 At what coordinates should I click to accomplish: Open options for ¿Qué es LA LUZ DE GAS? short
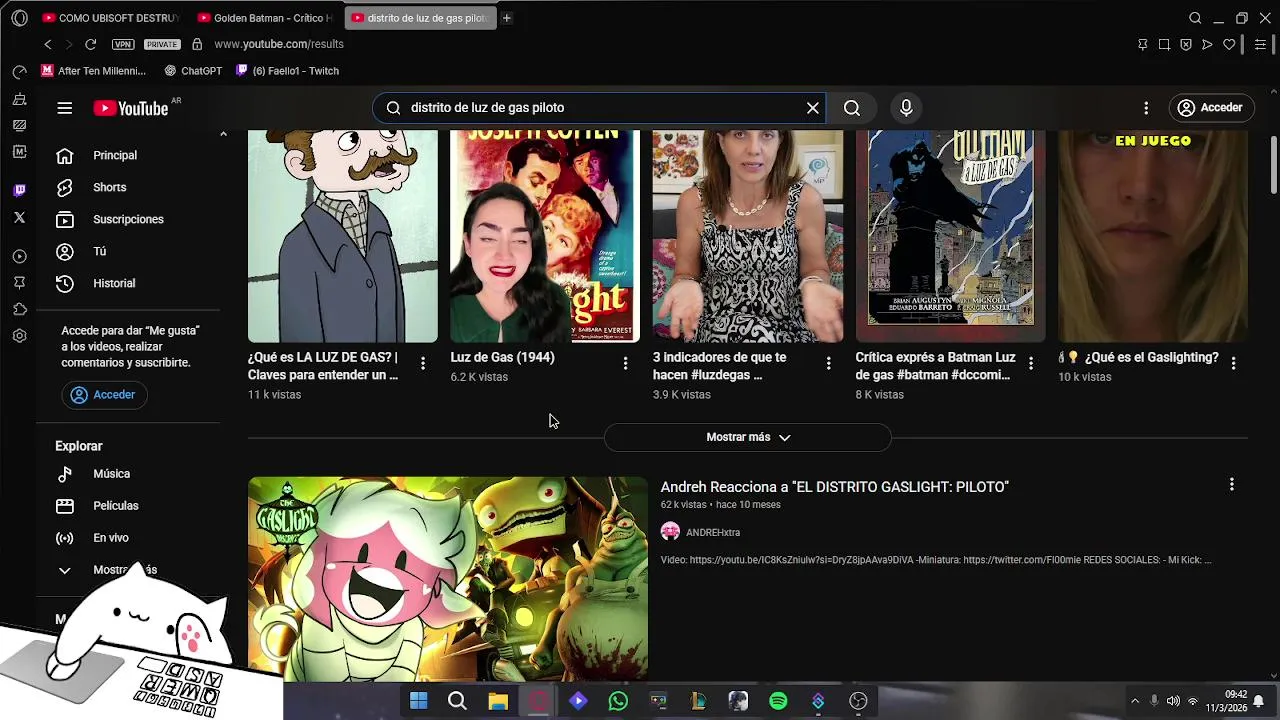423,364
